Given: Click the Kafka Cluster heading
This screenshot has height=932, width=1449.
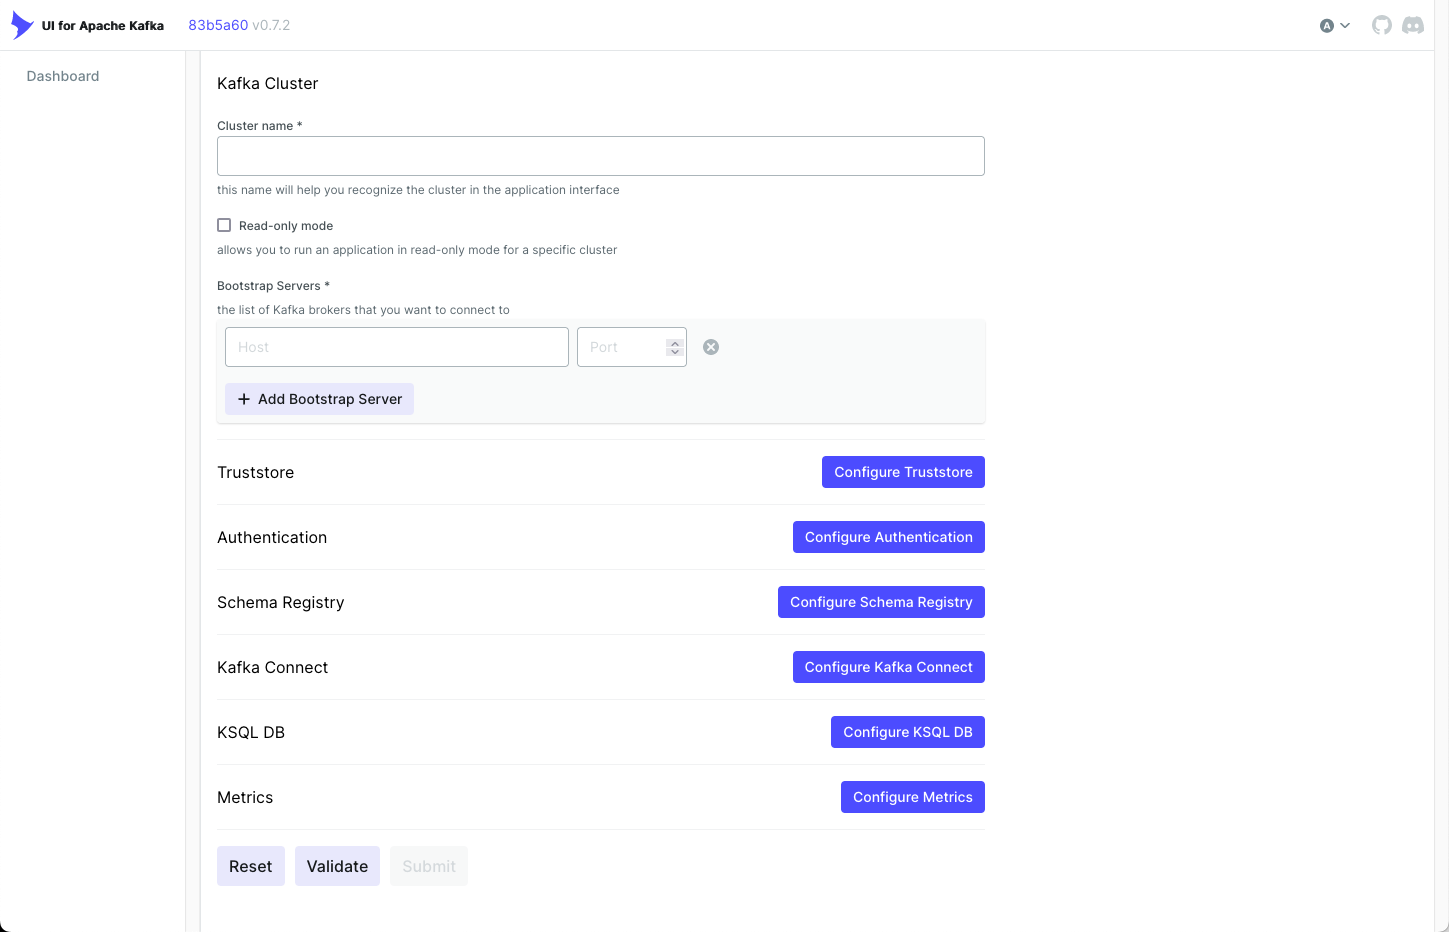Looking at the screenshot, I should [268, 84].
